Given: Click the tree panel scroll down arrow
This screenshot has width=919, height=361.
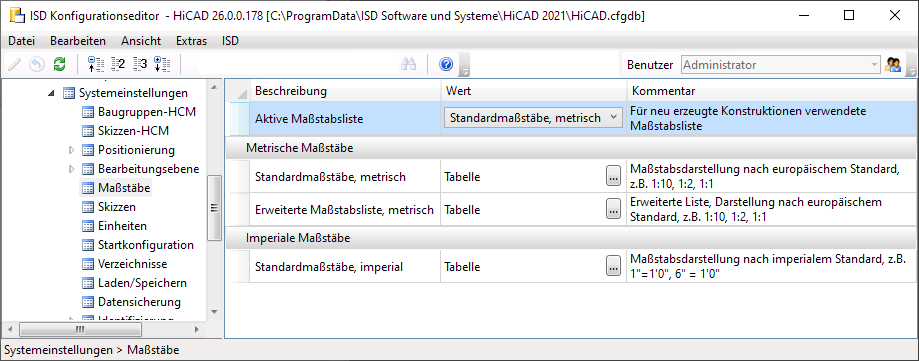Looking at the screenshot, I should point(214,312).
